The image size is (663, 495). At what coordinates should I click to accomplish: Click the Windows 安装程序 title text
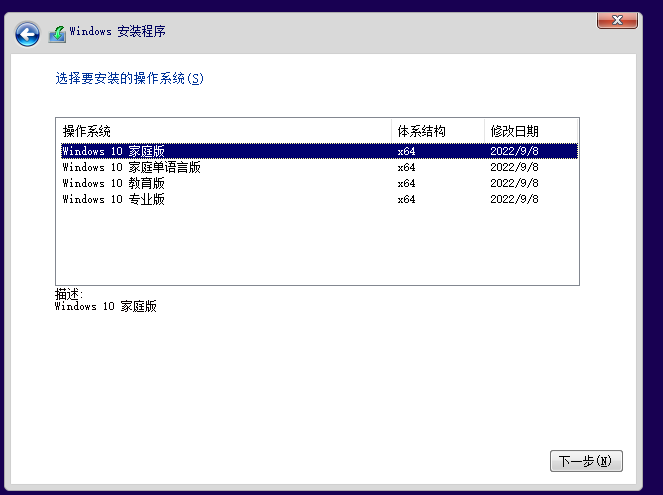tap(118, 31)
